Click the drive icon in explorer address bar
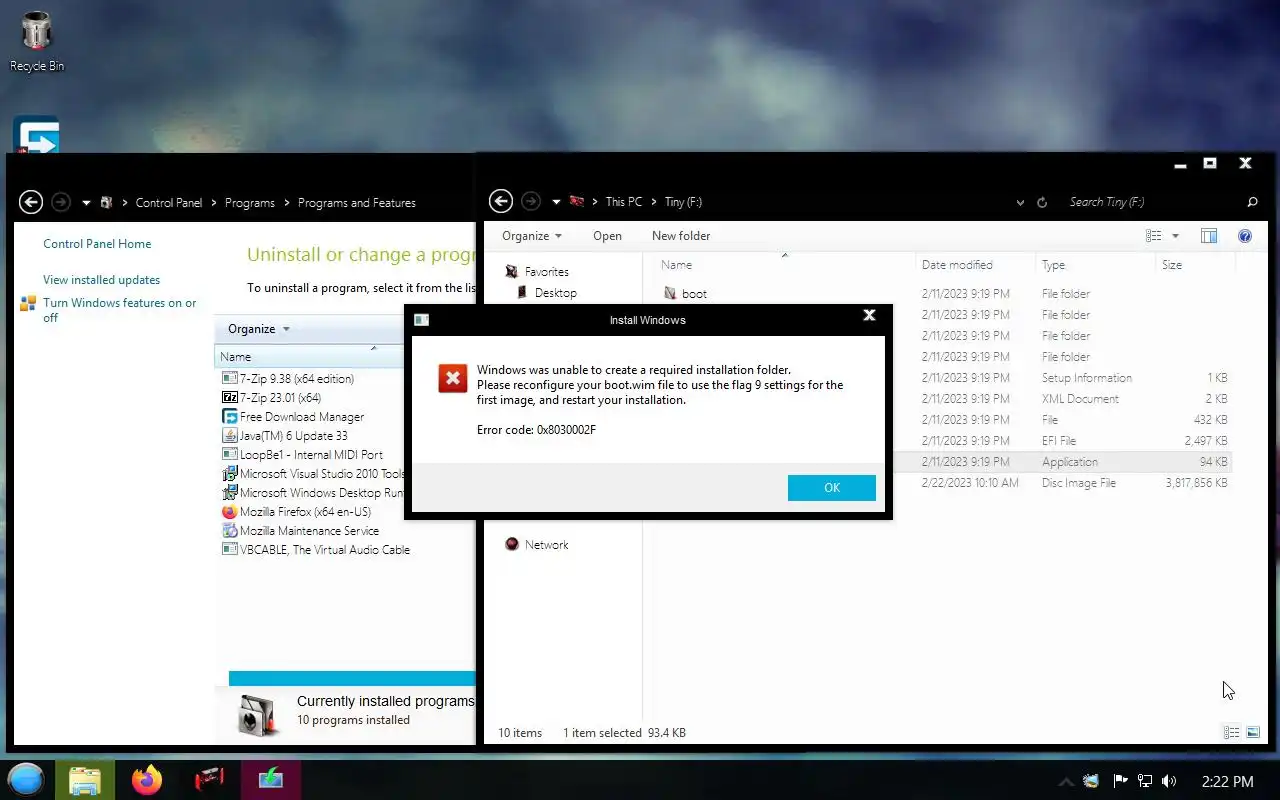This screenshot has width=1280, height=800. click(x=576, y=202)
